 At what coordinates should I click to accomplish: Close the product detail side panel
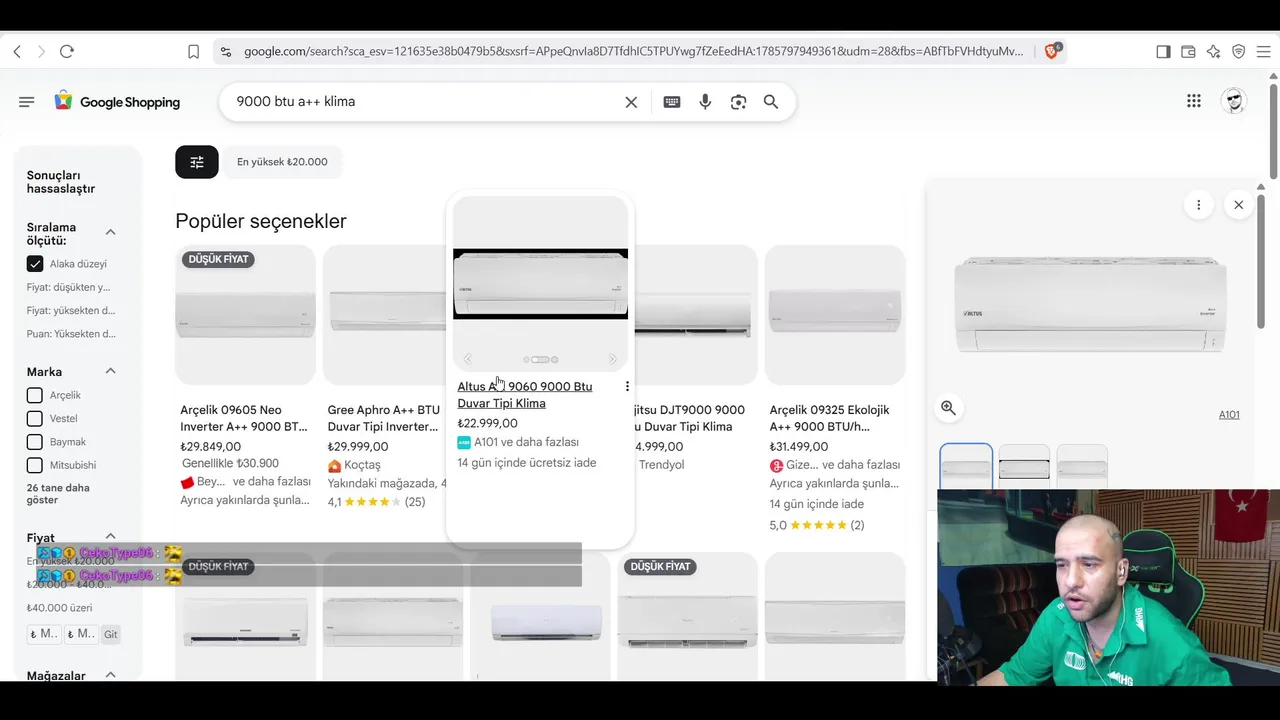point(1238,205)
